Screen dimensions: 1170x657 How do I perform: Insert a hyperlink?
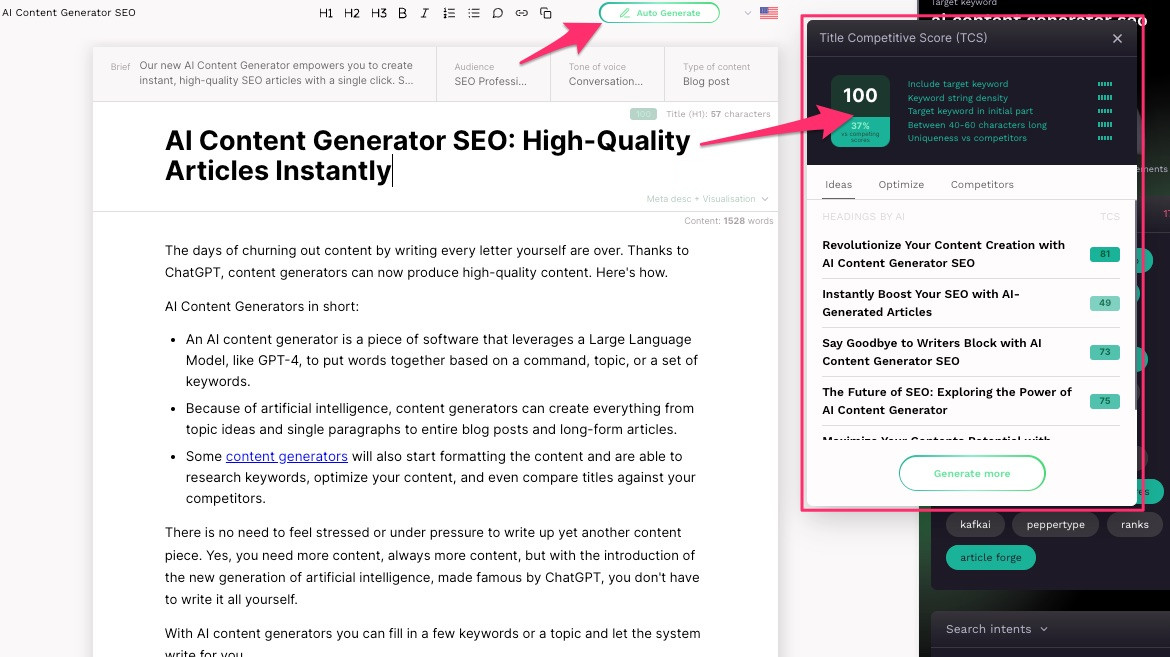click(522, 13)
